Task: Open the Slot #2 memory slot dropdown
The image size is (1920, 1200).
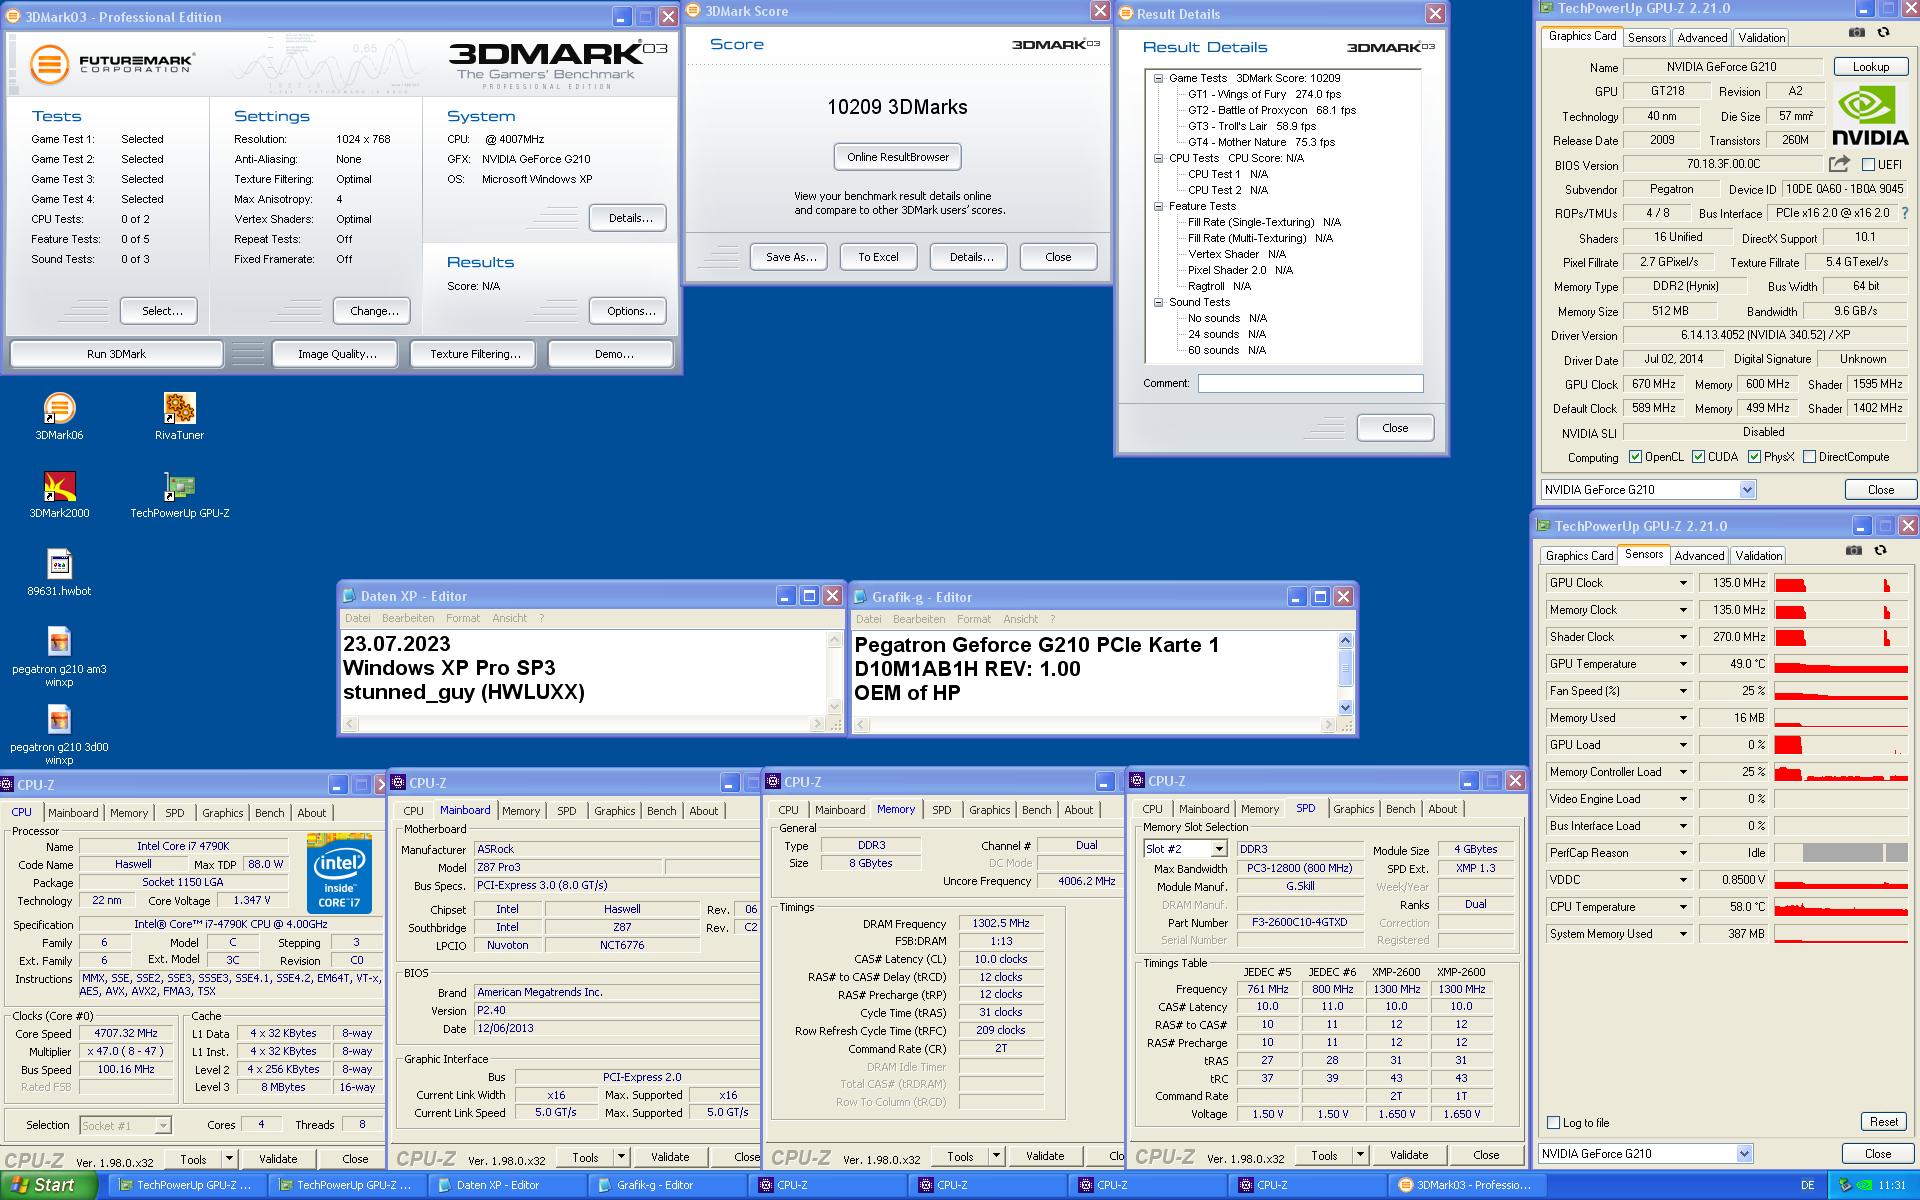Action: click(x=1219, y=849)
